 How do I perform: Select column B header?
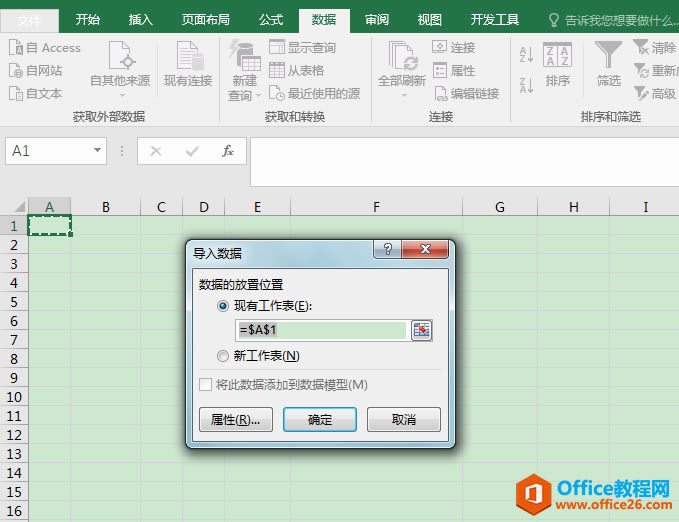[x=106, y=207]
